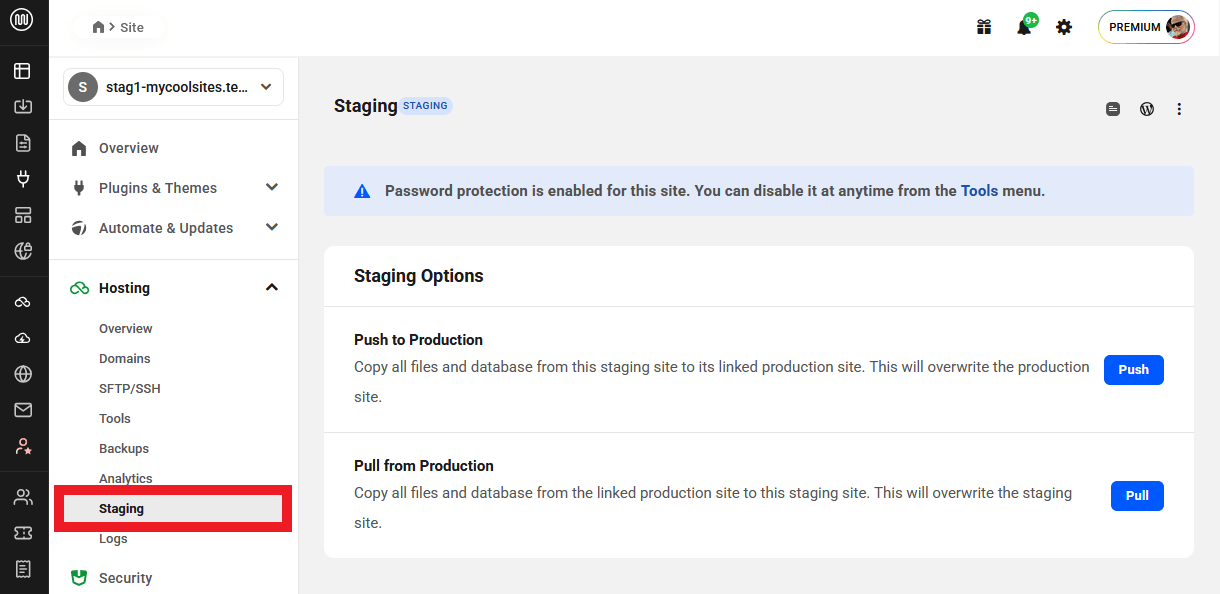Viewport: 1220px width, 594px height.
Task: Open Overview under Hosting
Action: [x=126, y=328]
